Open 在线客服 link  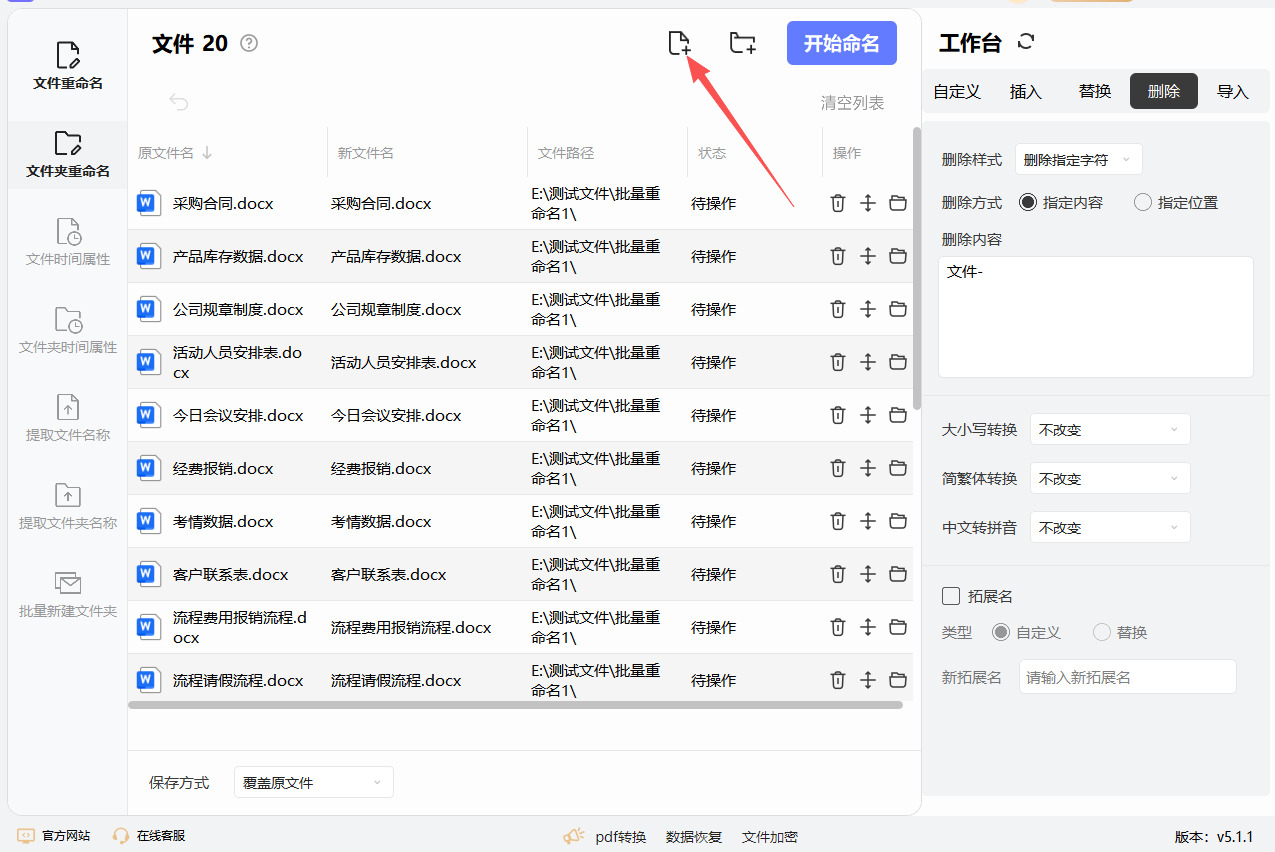(149, 835)
